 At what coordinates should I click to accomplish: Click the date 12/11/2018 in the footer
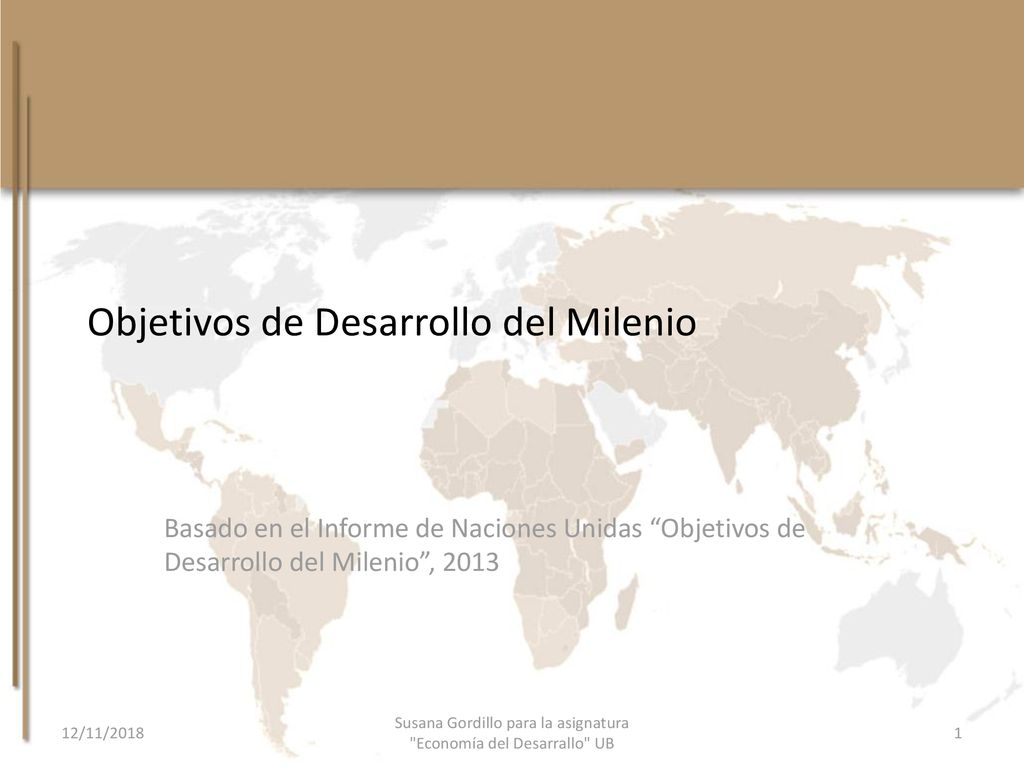coord(103,733)
